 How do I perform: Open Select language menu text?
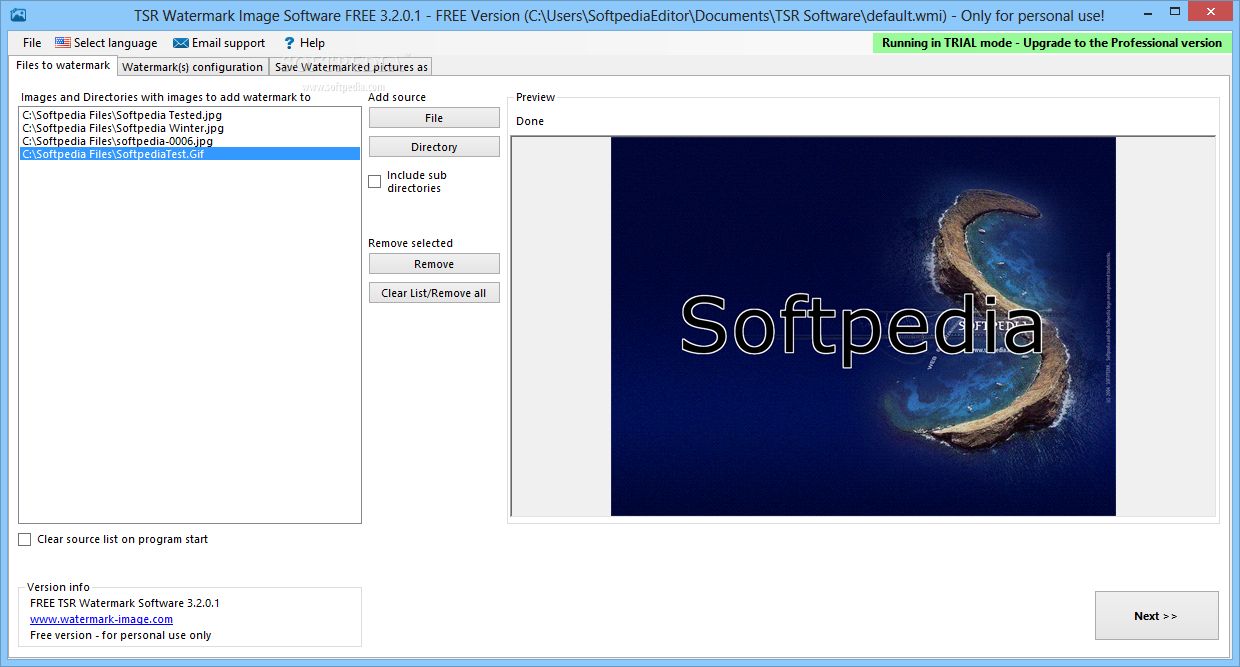[115, 43]
